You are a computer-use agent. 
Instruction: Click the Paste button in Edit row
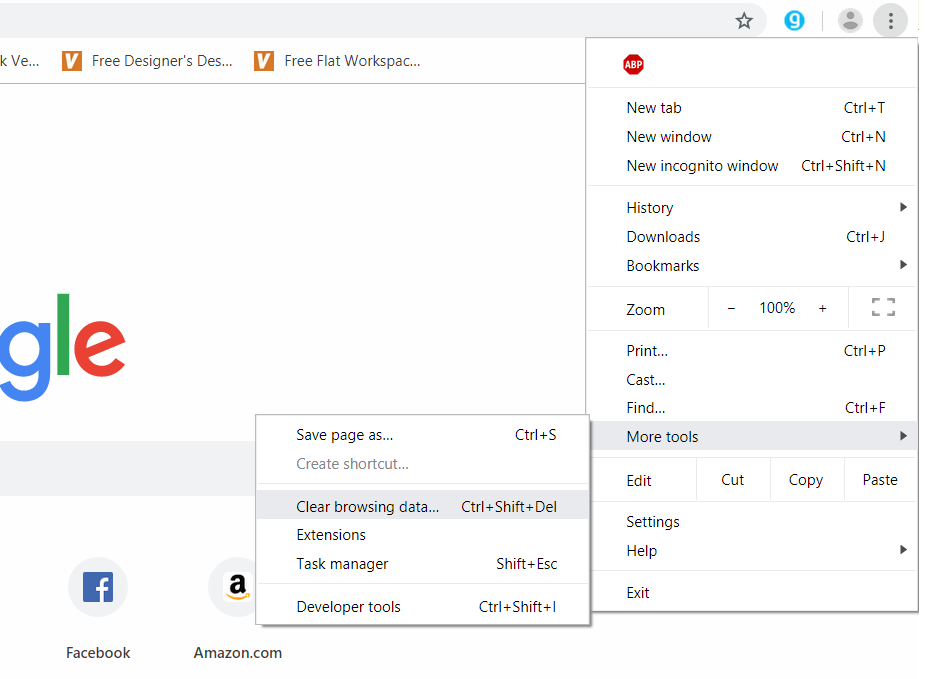880,480
